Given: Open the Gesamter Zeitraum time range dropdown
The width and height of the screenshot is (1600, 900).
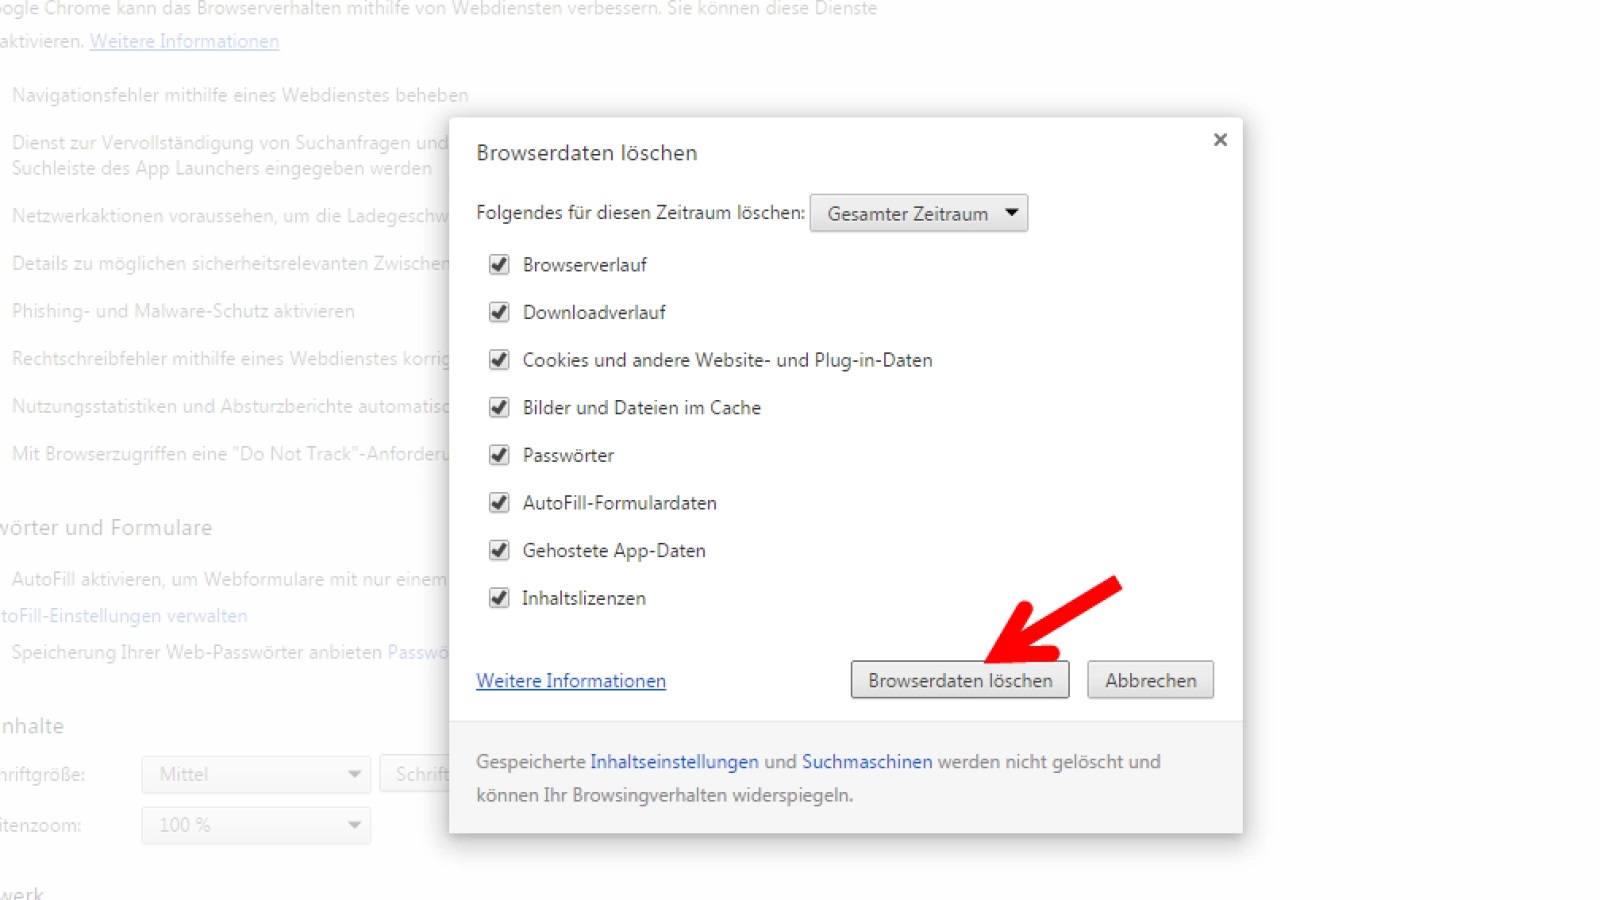Looking at the screenshot, I should click(918, 213).
